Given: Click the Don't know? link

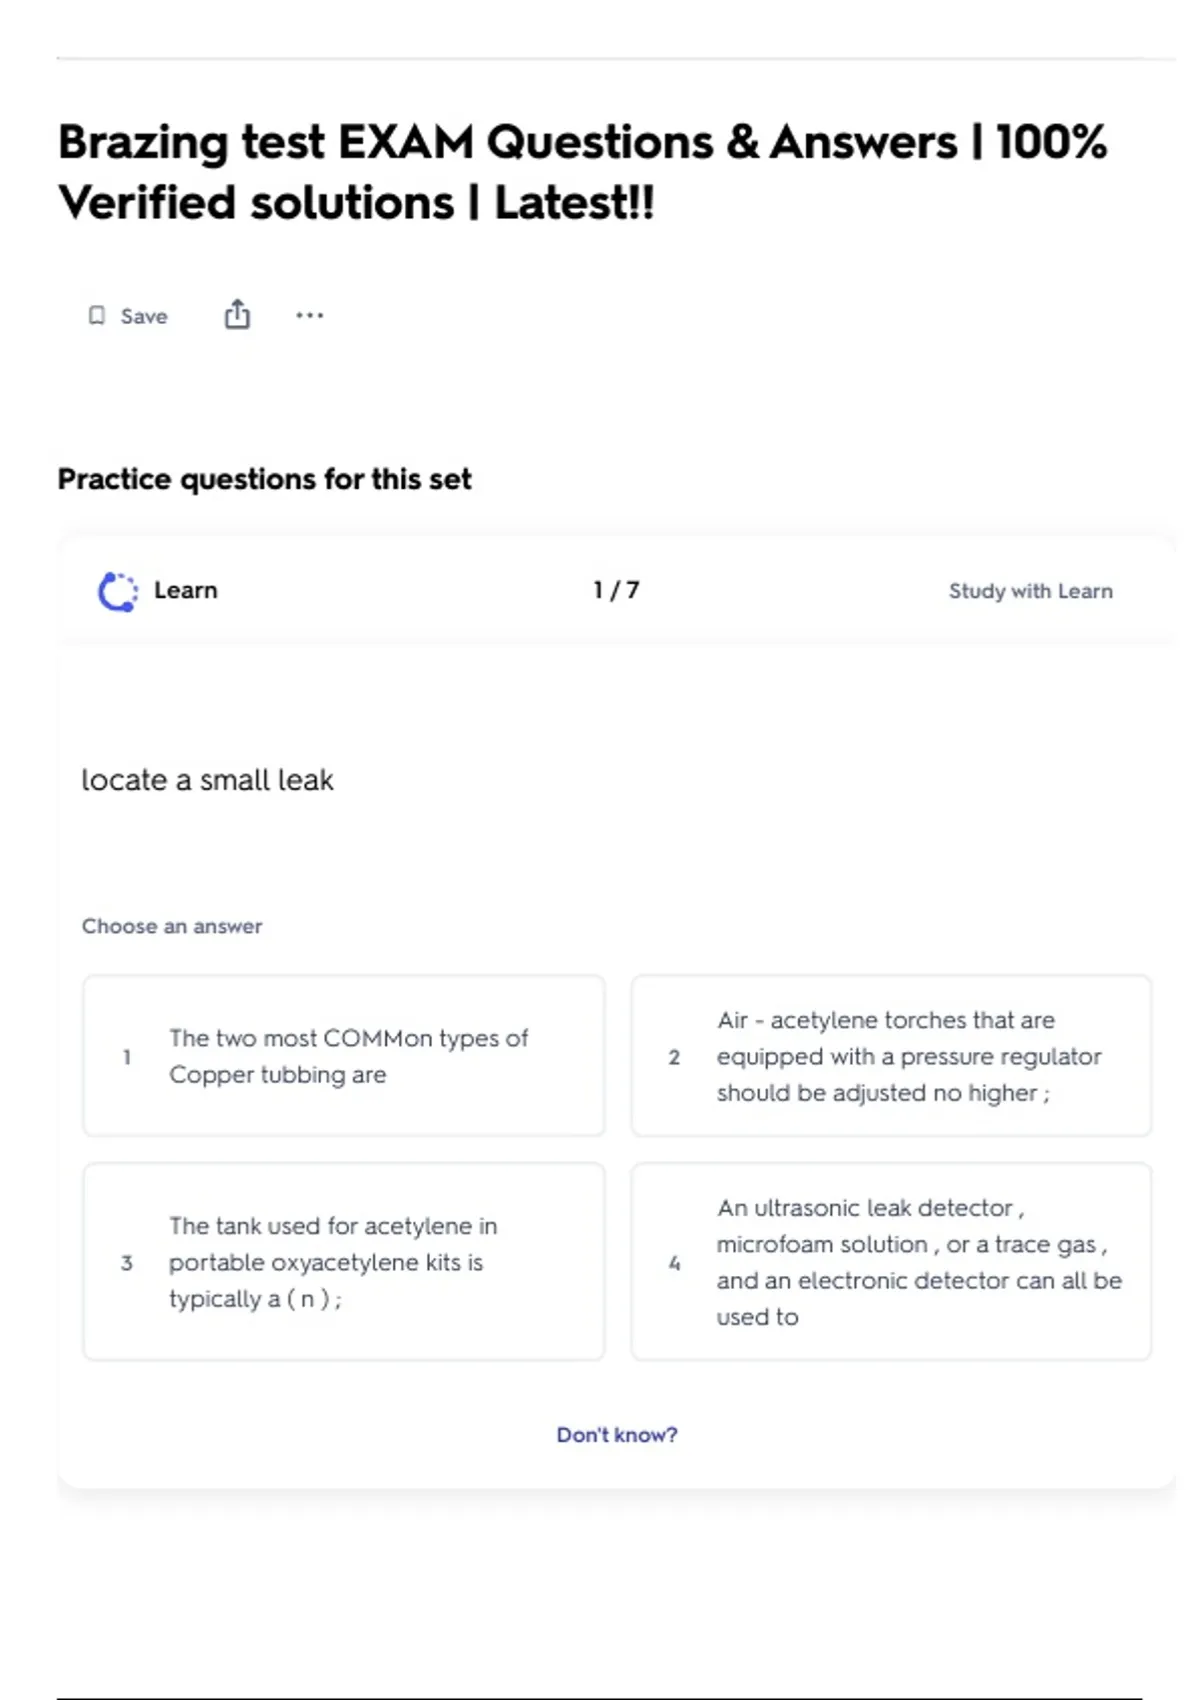Looking at the screenshot, I should [x=617, y=1435].
